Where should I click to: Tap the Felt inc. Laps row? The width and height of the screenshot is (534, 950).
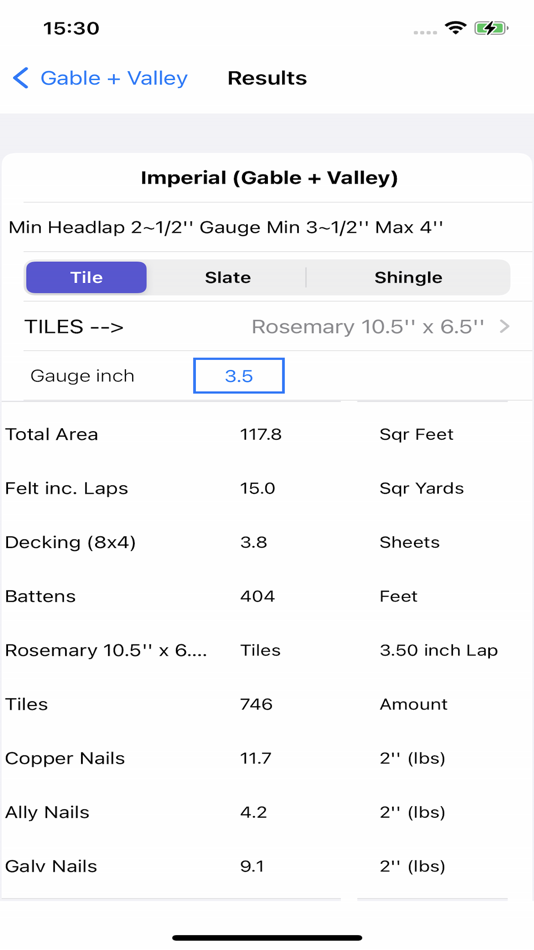pyautogui.click(x=267, y=488)
